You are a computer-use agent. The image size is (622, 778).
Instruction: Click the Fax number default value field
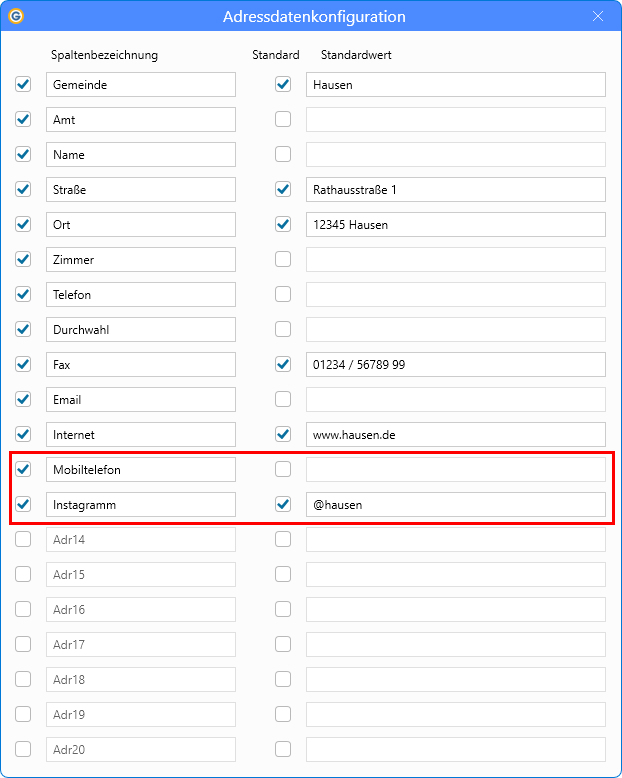[455, 365]
